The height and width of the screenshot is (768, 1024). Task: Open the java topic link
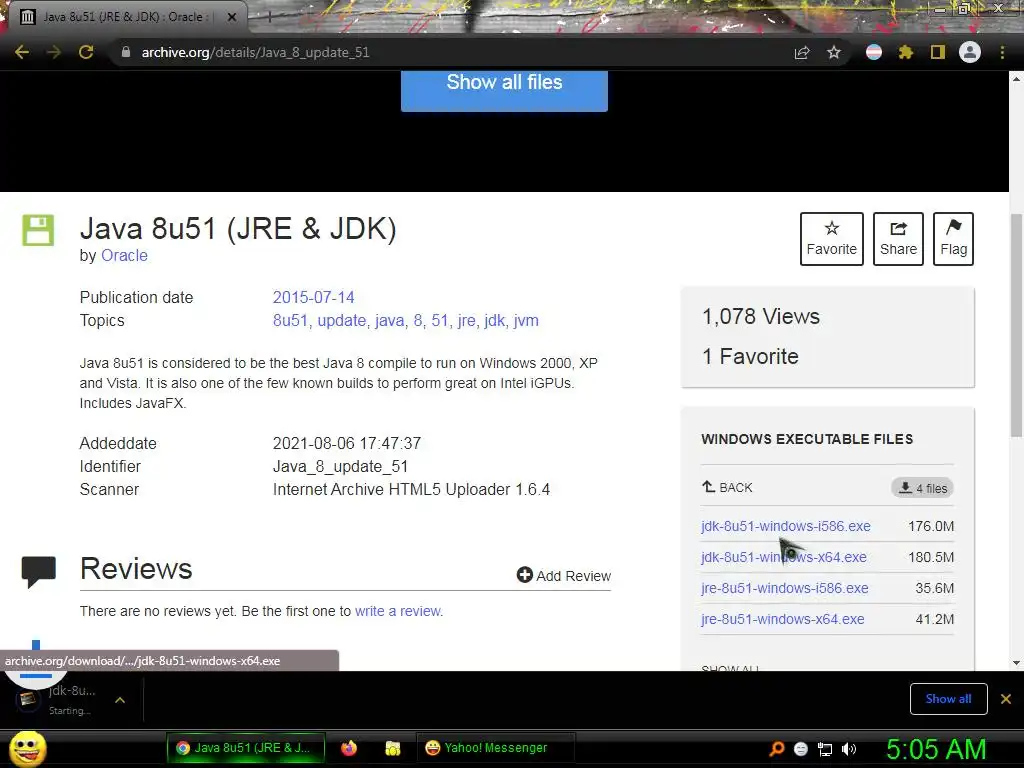click(389, 321)
